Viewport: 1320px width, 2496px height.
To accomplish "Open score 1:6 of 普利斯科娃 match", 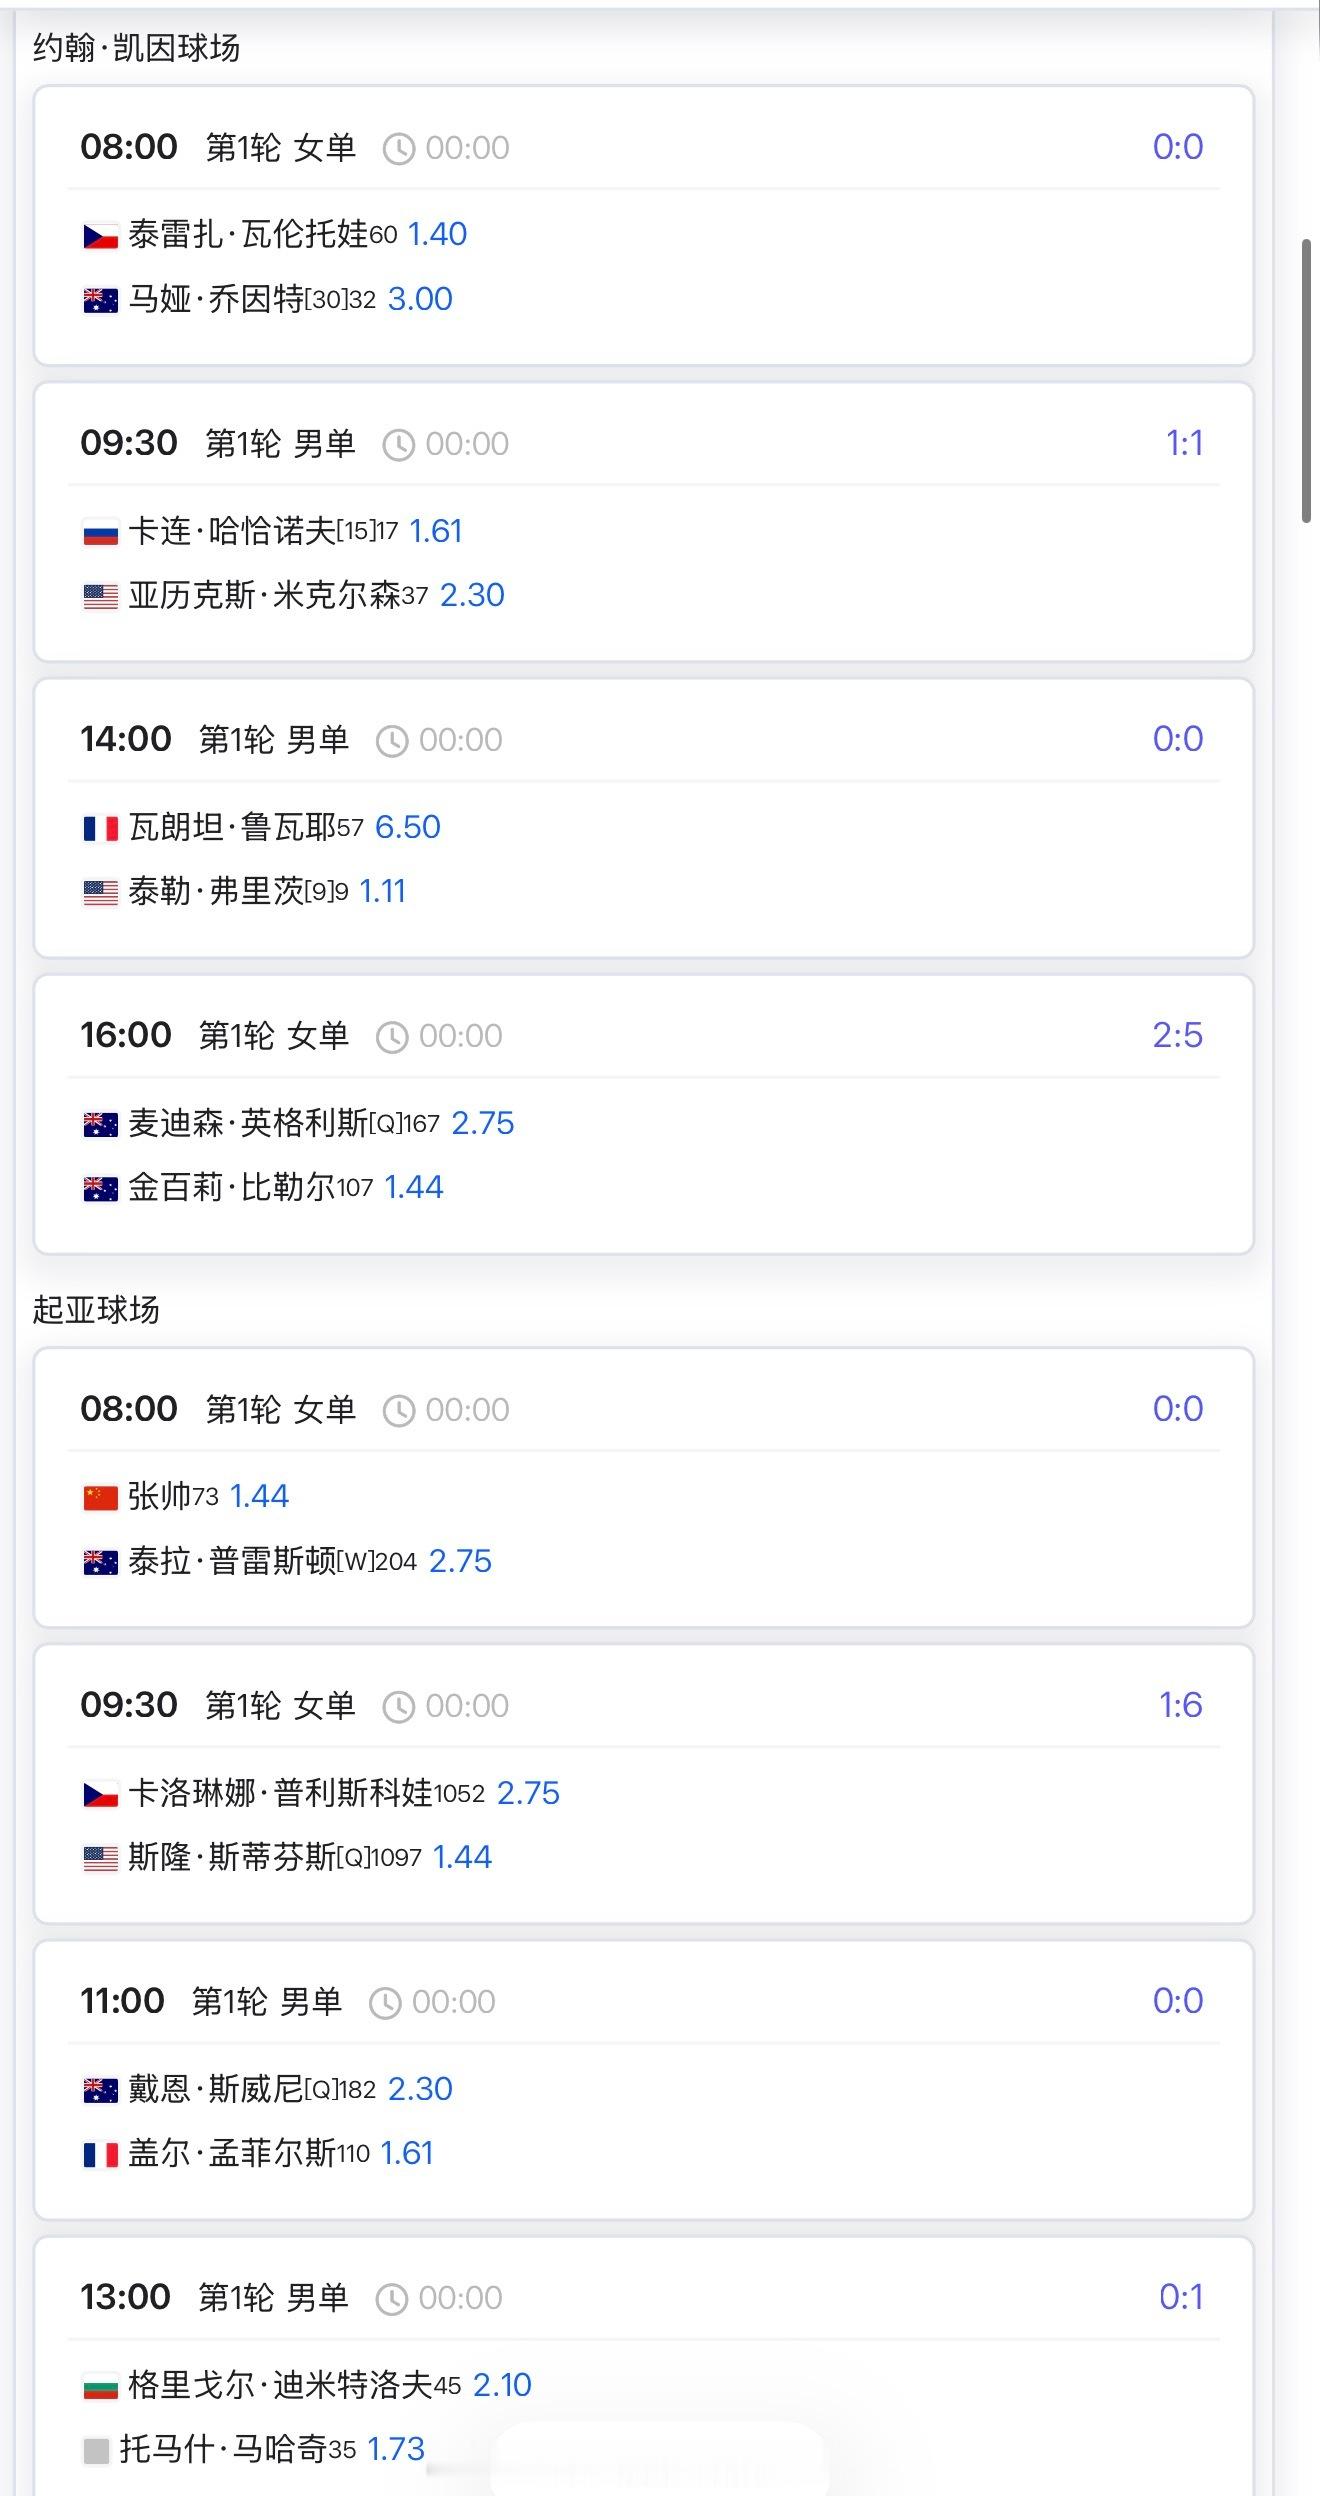I will (1180, 1706).
